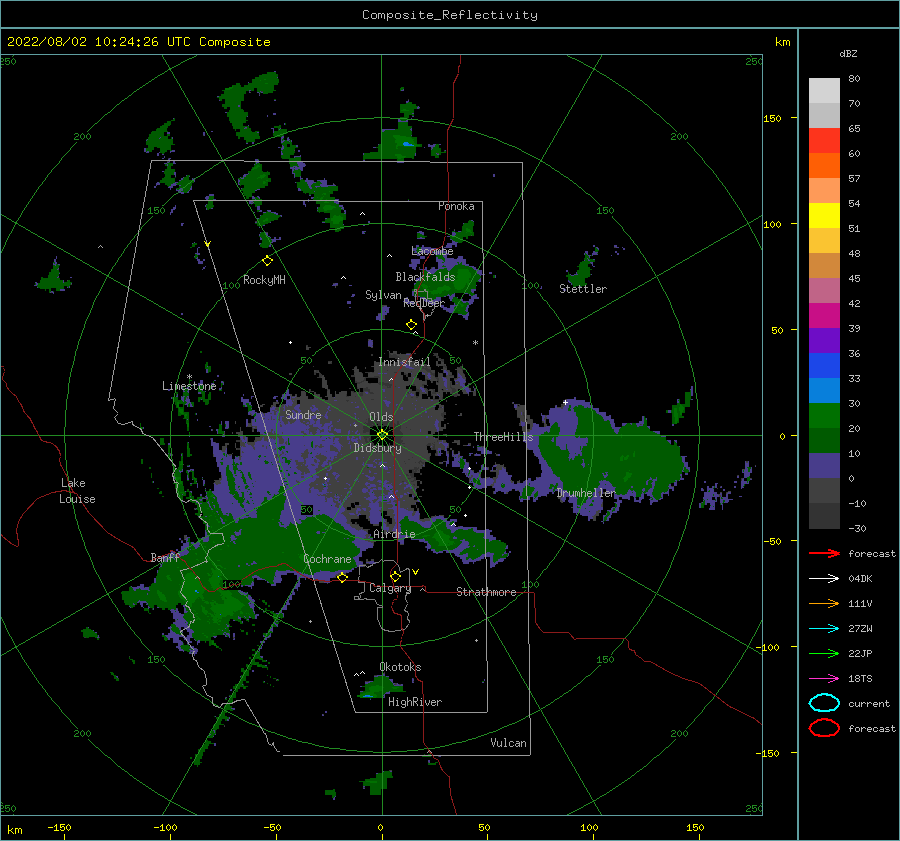Click the yellow diamond marker above Calgary label

pos(395,576)
